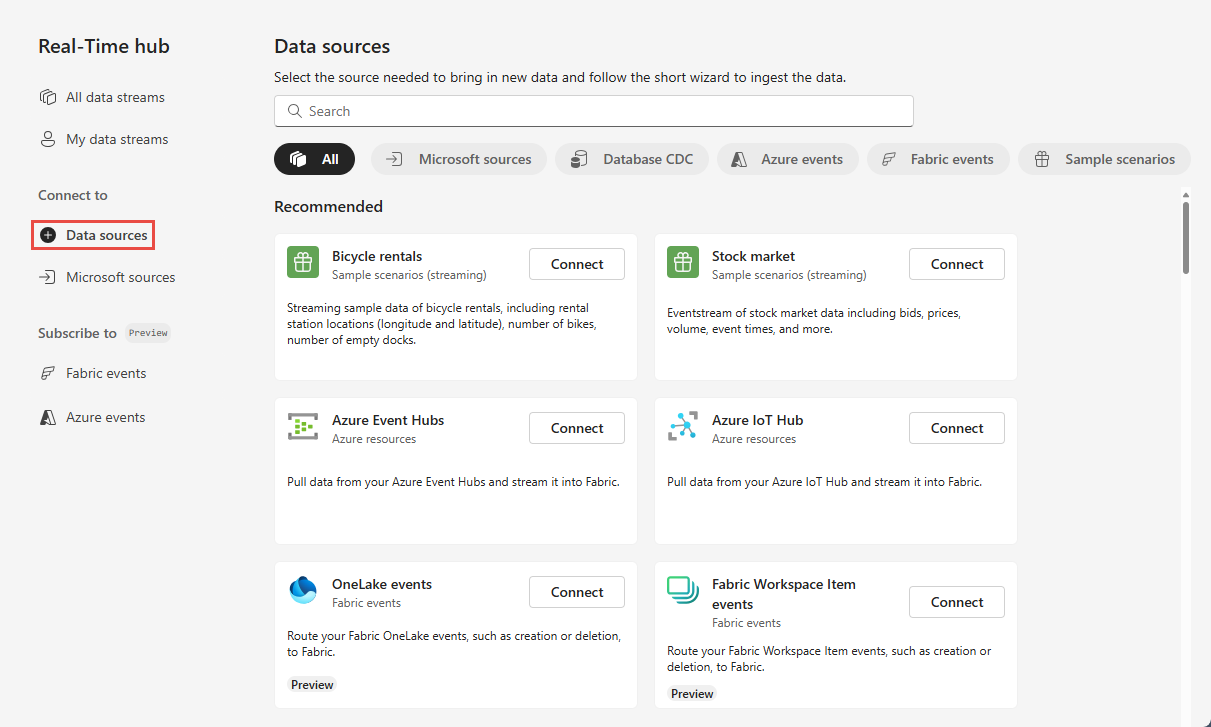Click the OneLake events icon
The height and width of the screenshot is (727, 1211).
point(303,590)
